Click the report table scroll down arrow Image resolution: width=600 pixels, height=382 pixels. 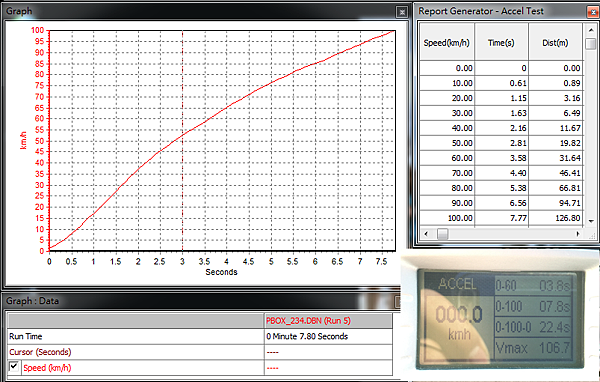[x=591, y=221]
